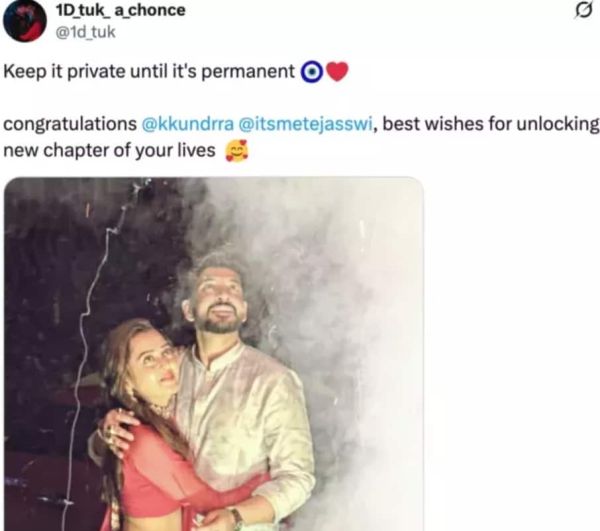600x531 pixels.
Task: Click the smiling face with hearts emoji
Action: [x=237, y=152]
